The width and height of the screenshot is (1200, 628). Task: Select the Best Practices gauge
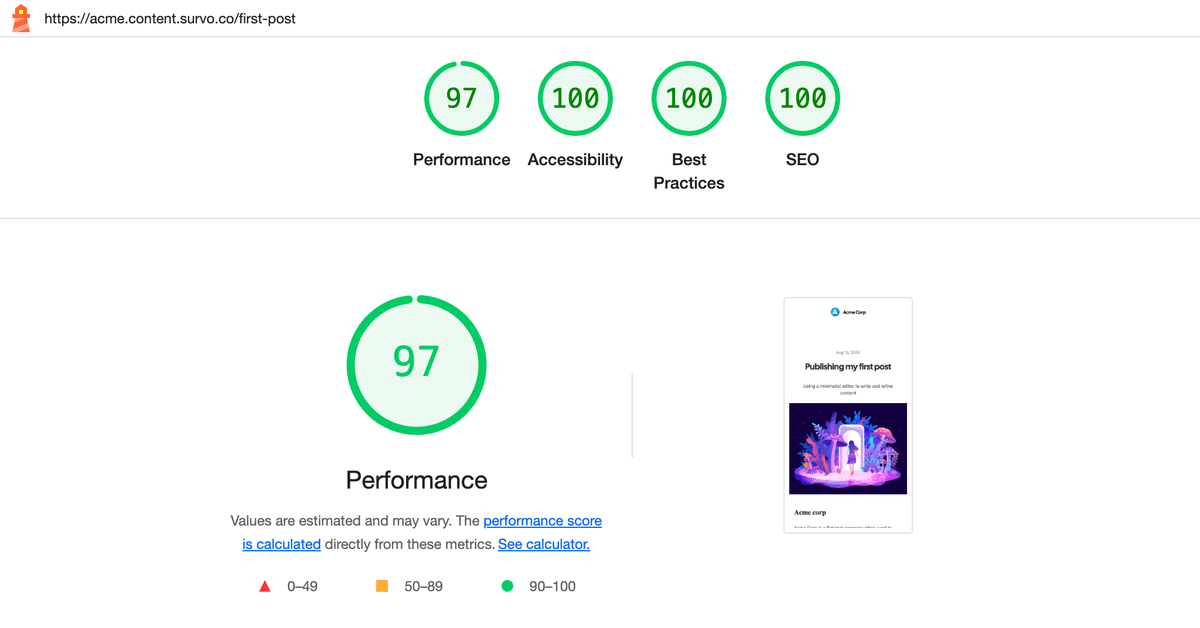(689, 98)
